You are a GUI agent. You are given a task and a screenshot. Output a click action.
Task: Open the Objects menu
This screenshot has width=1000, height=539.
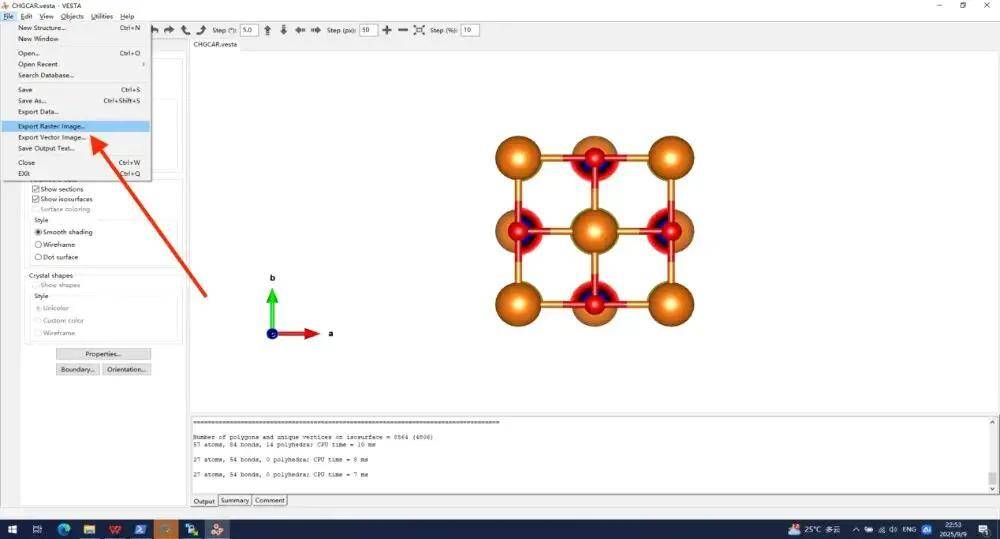(72, 17)
